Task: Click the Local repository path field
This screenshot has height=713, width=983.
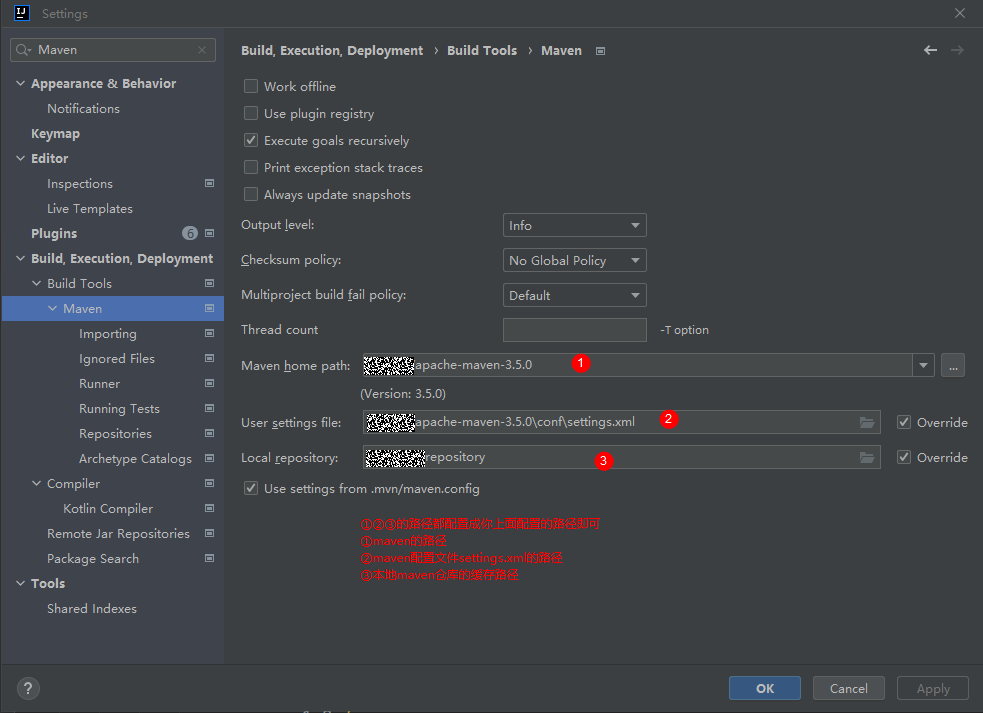Action: point(621,458)
